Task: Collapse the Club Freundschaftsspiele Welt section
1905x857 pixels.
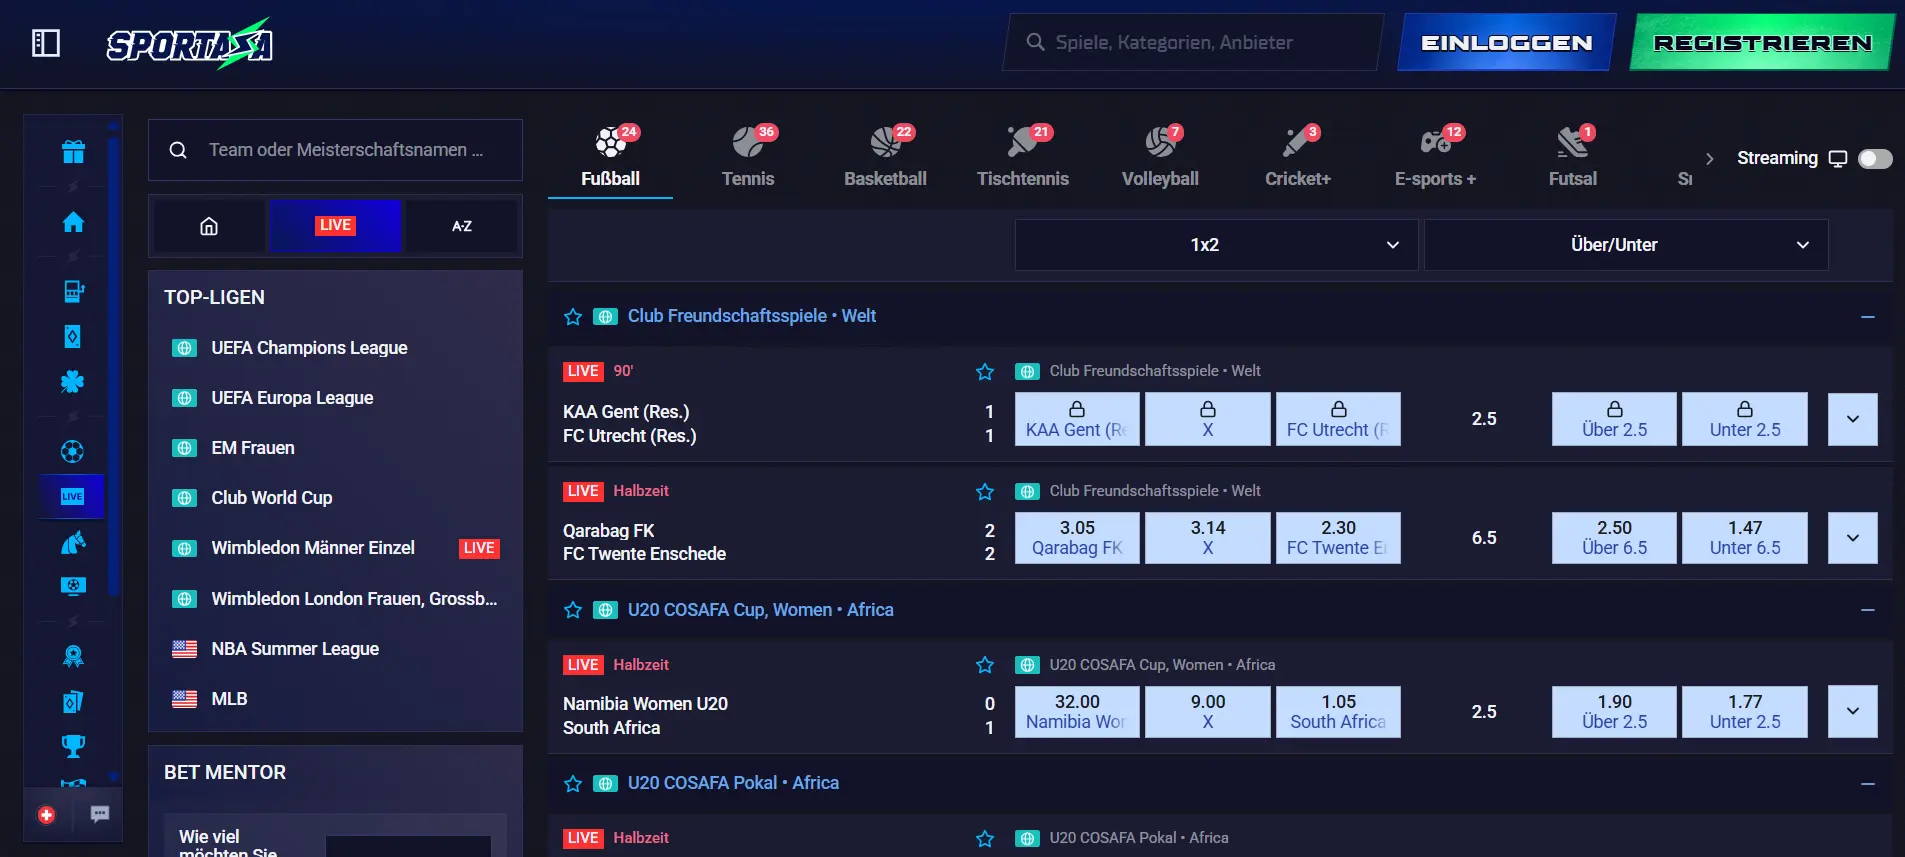Action: tap(1867, 317)
